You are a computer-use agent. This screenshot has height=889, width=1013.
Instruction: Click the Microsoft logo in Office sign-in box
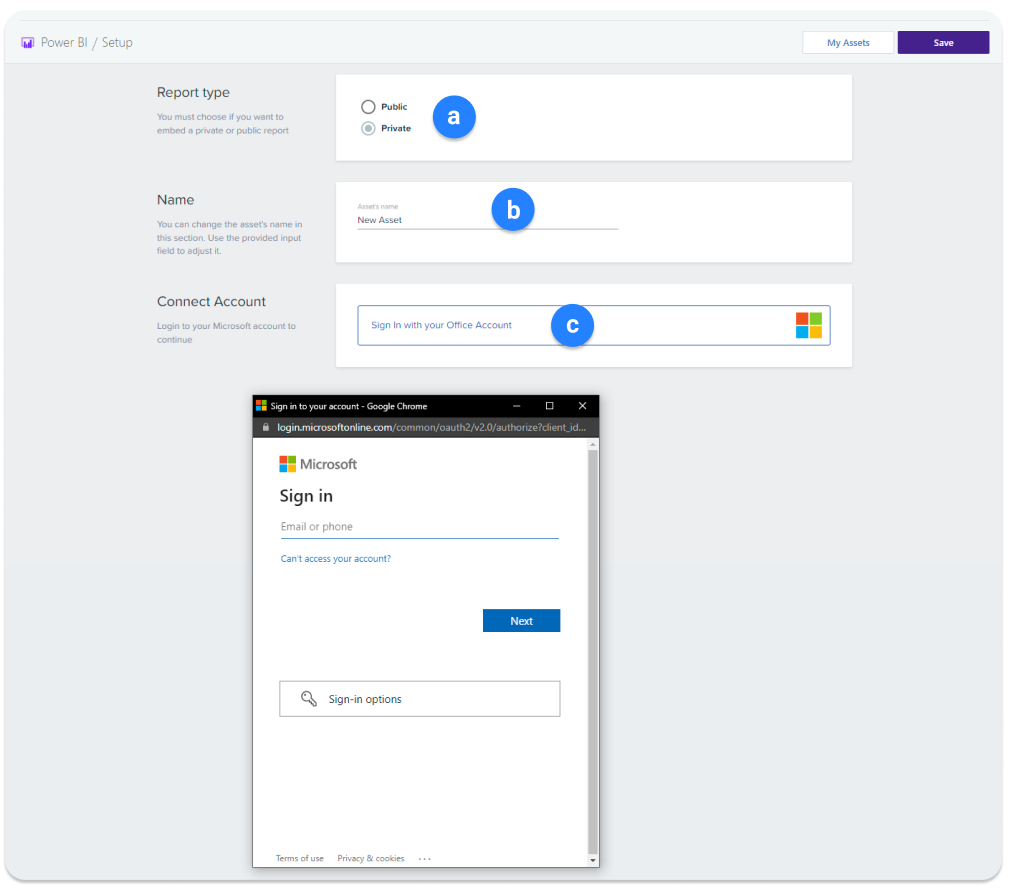(x=808, y=326)
